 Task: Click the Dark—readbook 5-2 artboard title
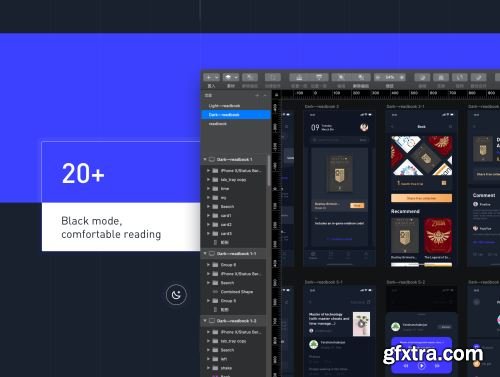406,282
